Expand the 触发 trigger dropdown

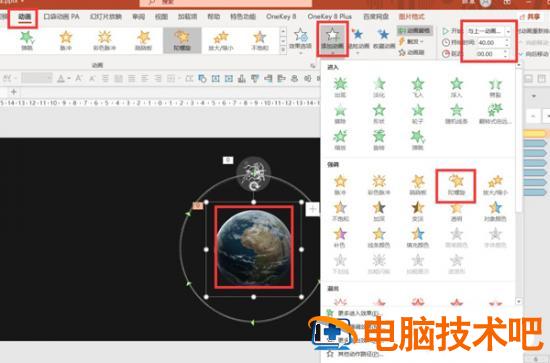coord(411,41)
